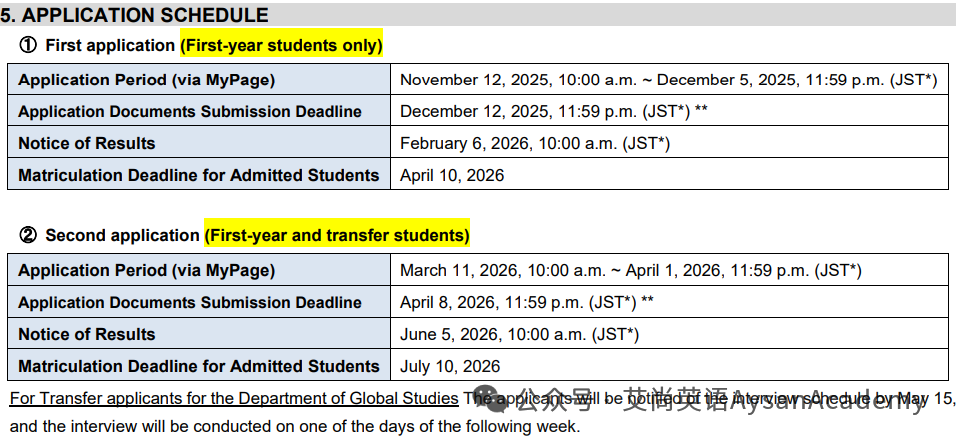
Task: Click the April 10, 2026 matriculation date
Action: 452,175
